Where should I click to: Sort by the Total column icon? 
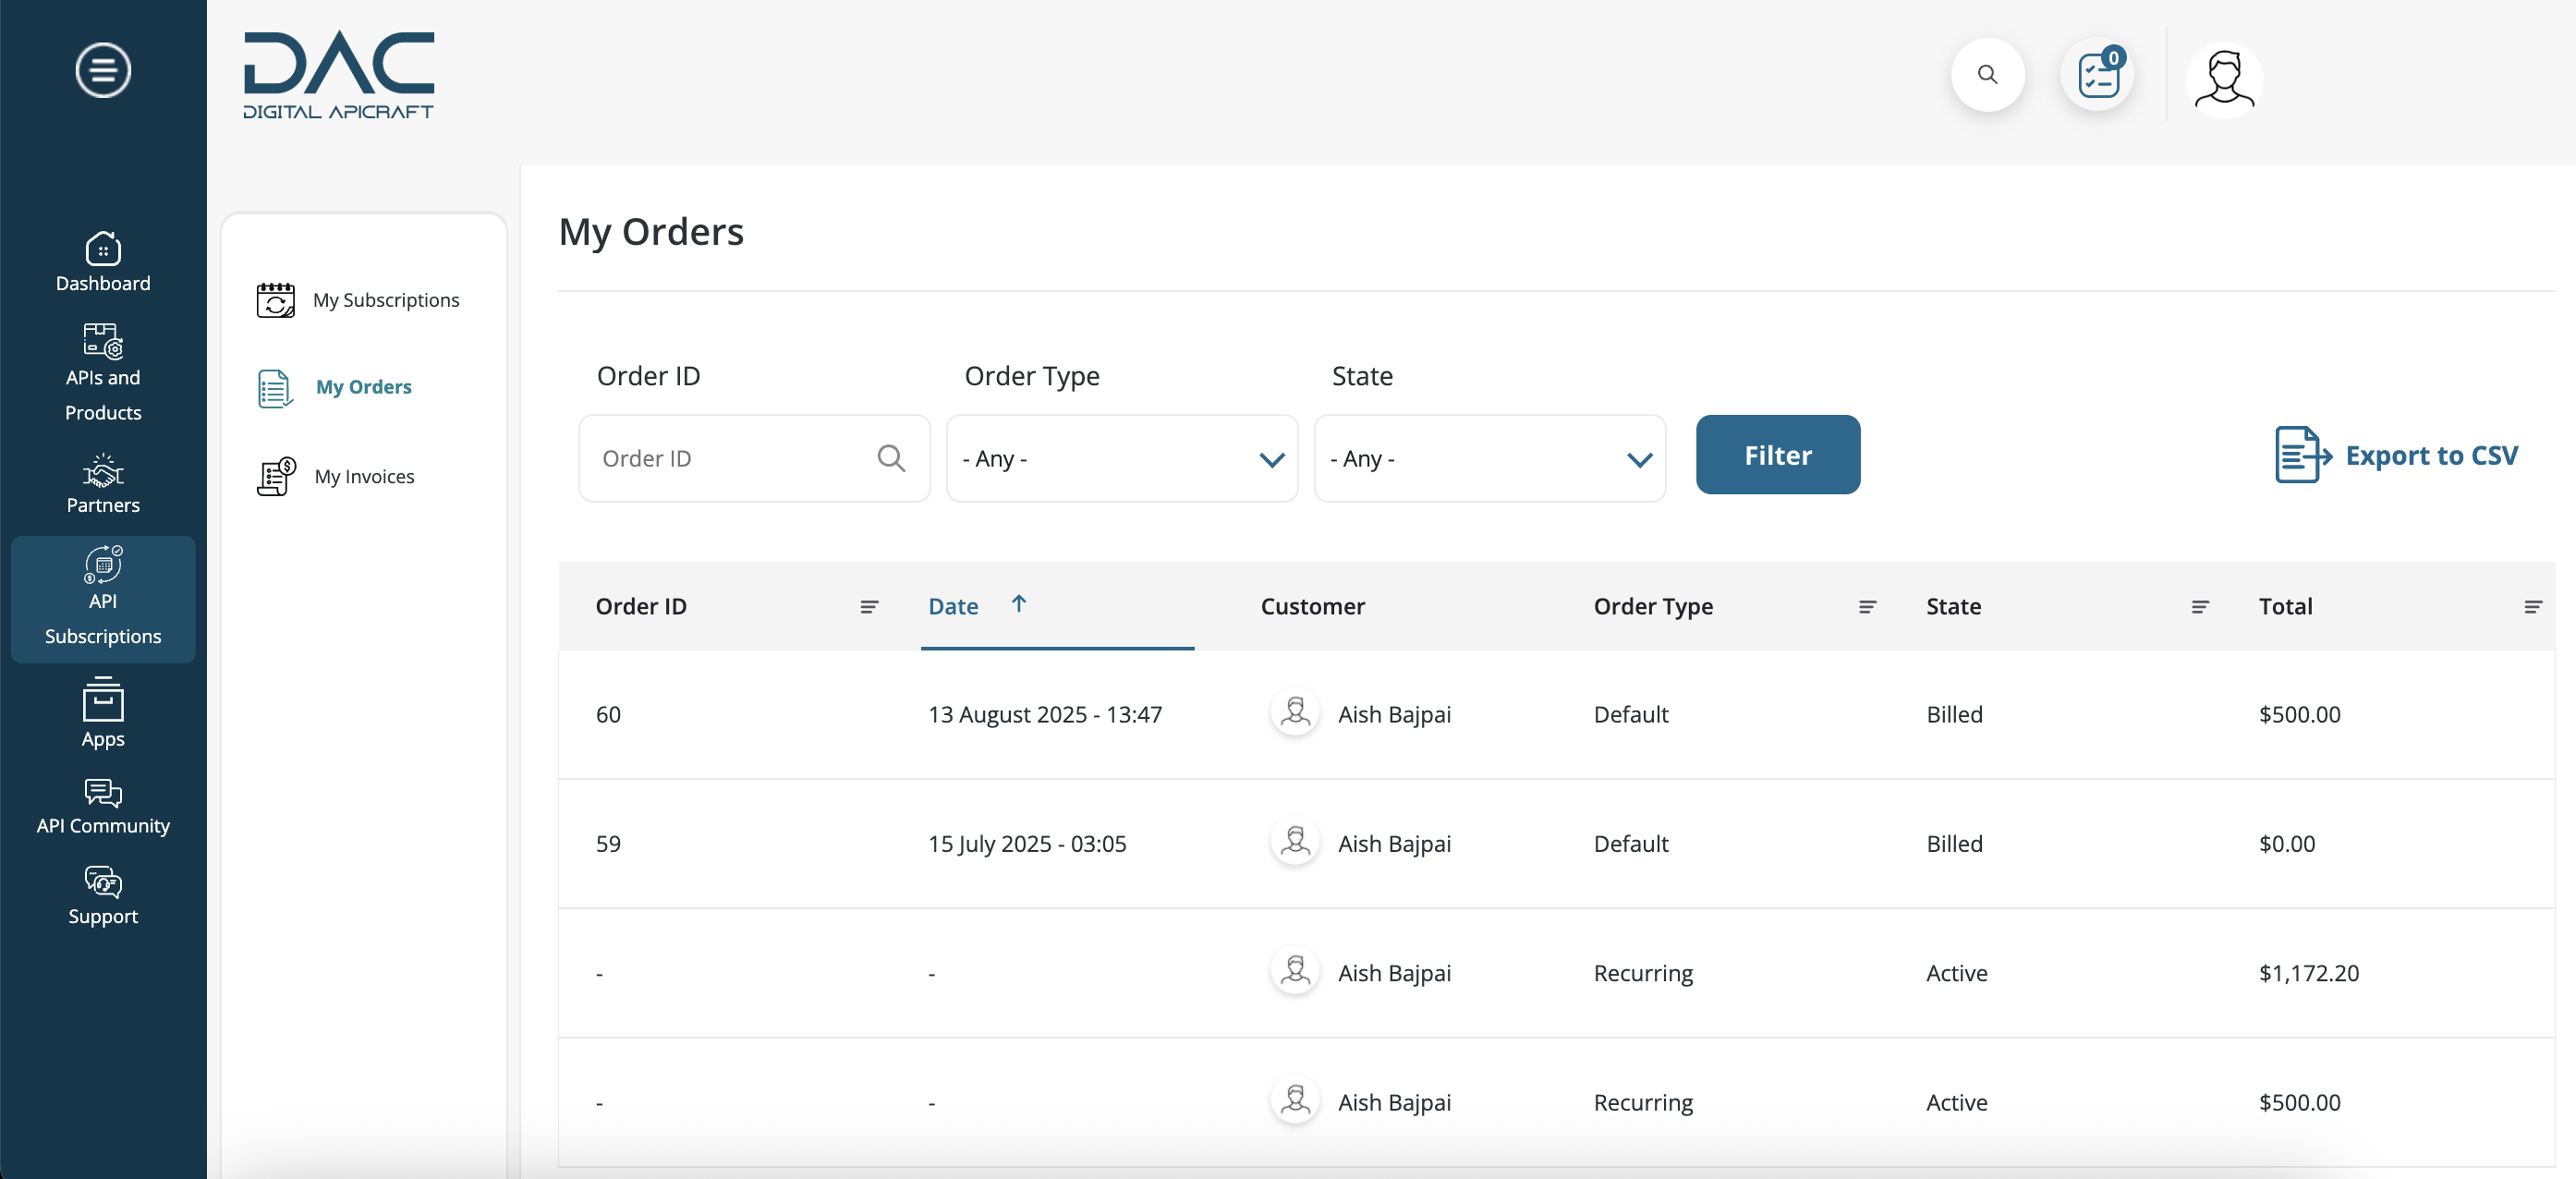(2532, 607)
